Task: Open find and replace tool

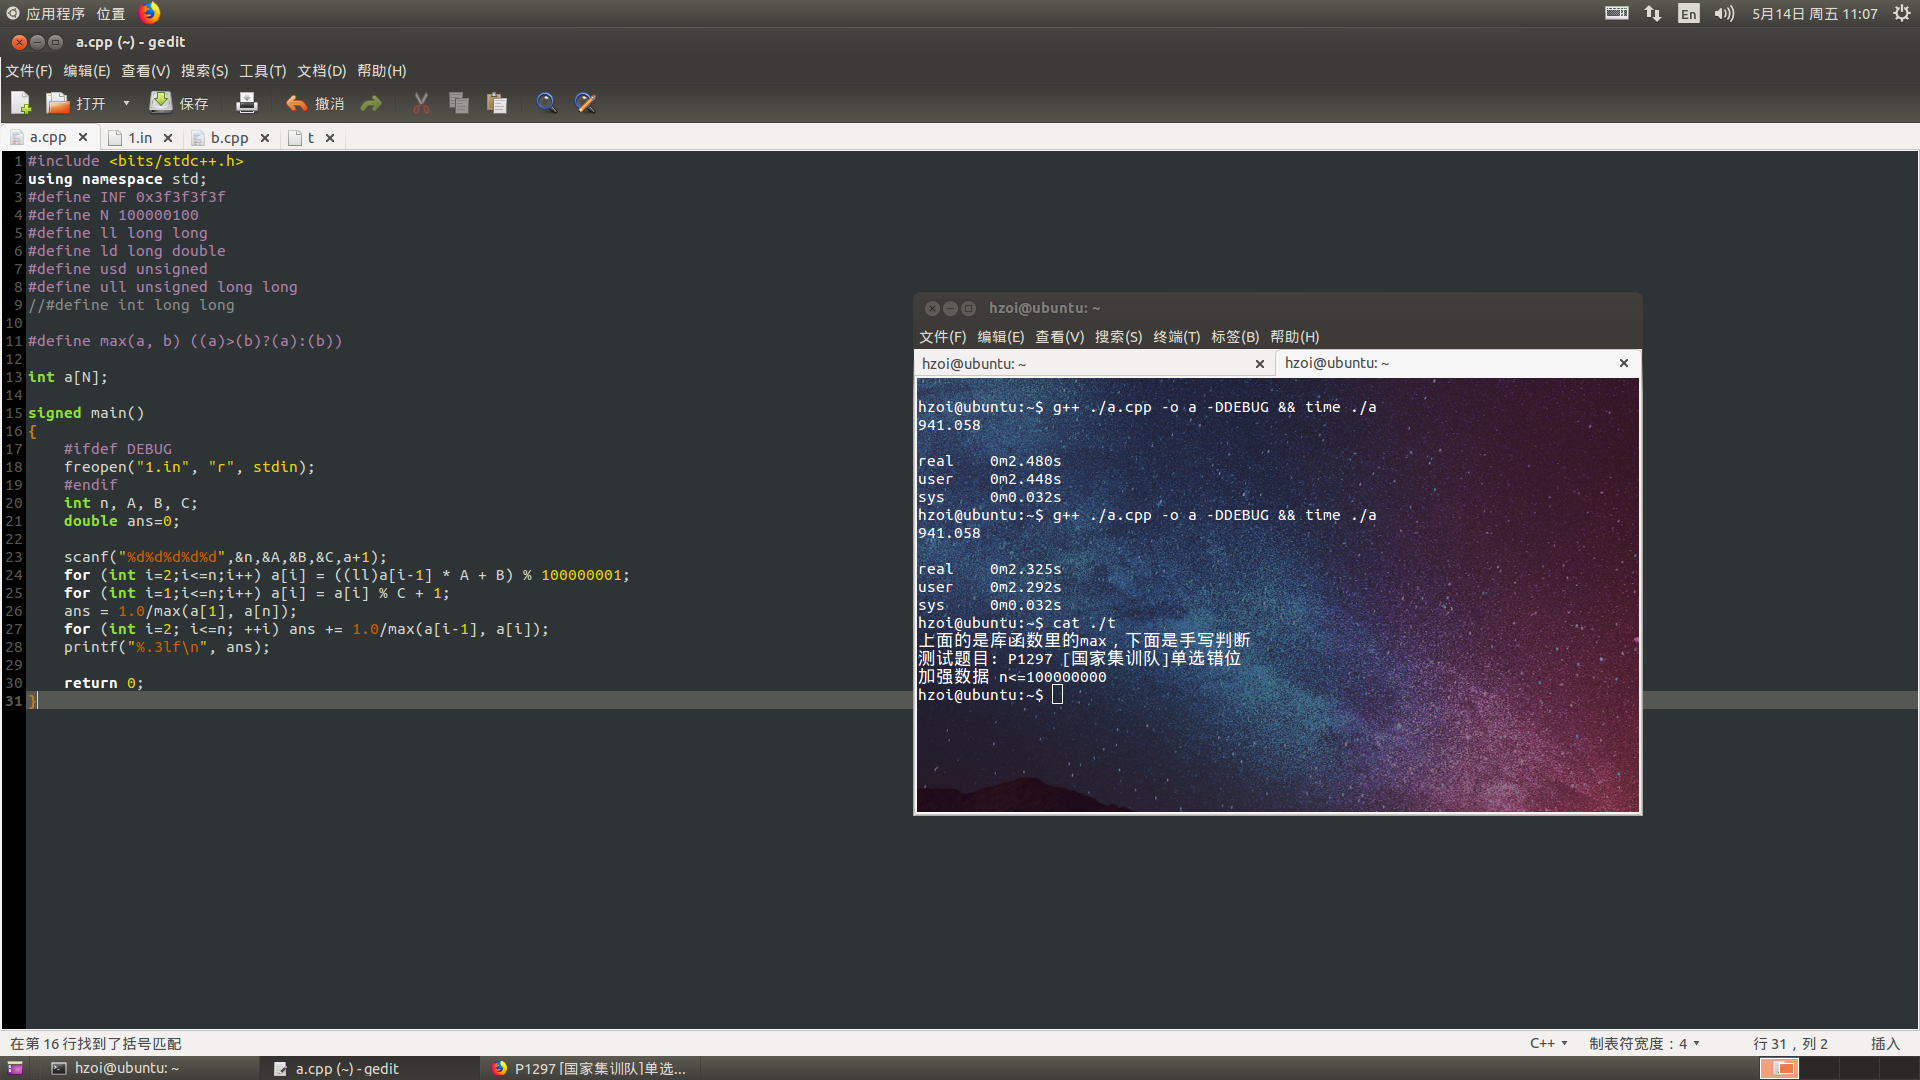Action: point(585,103)
